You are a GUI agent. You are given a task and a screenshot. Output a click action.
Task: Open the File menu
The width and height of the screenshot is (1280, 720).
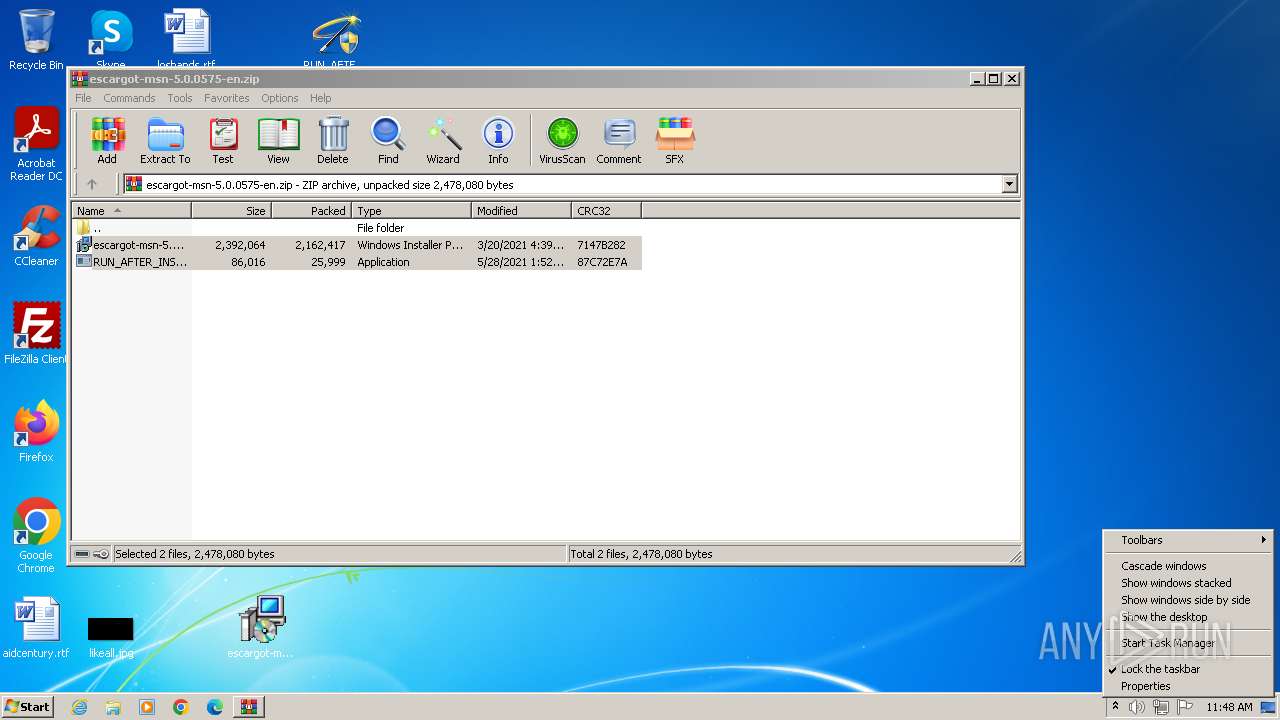pos(83,98)
